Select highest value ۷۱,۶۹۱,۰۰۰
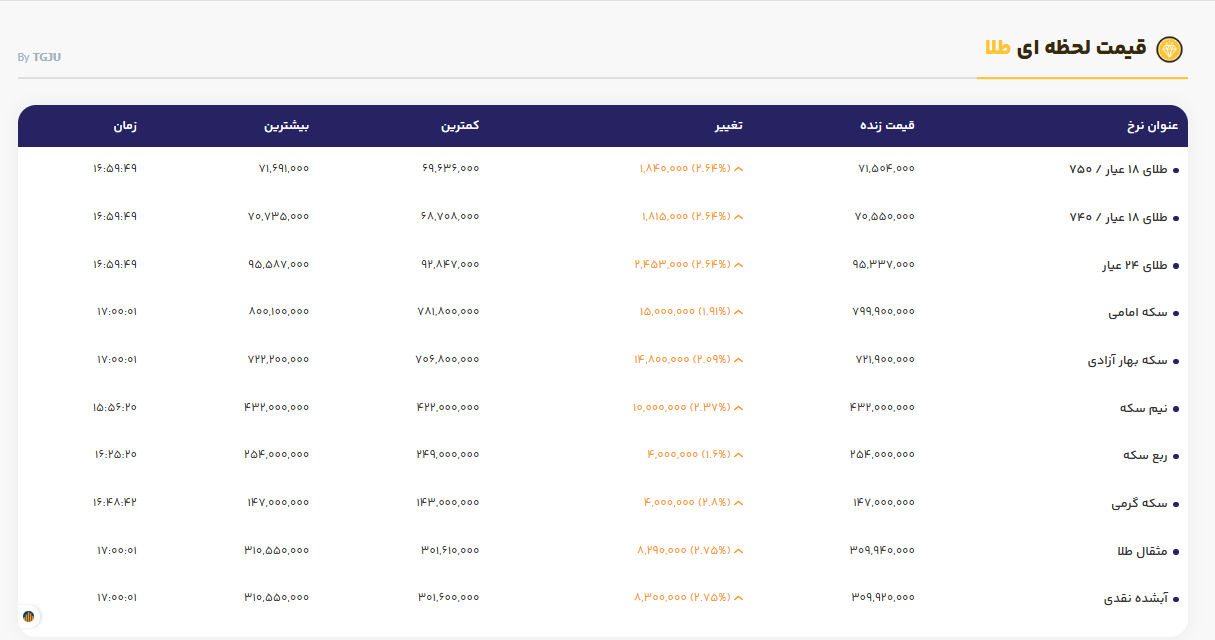 [284, 169]
